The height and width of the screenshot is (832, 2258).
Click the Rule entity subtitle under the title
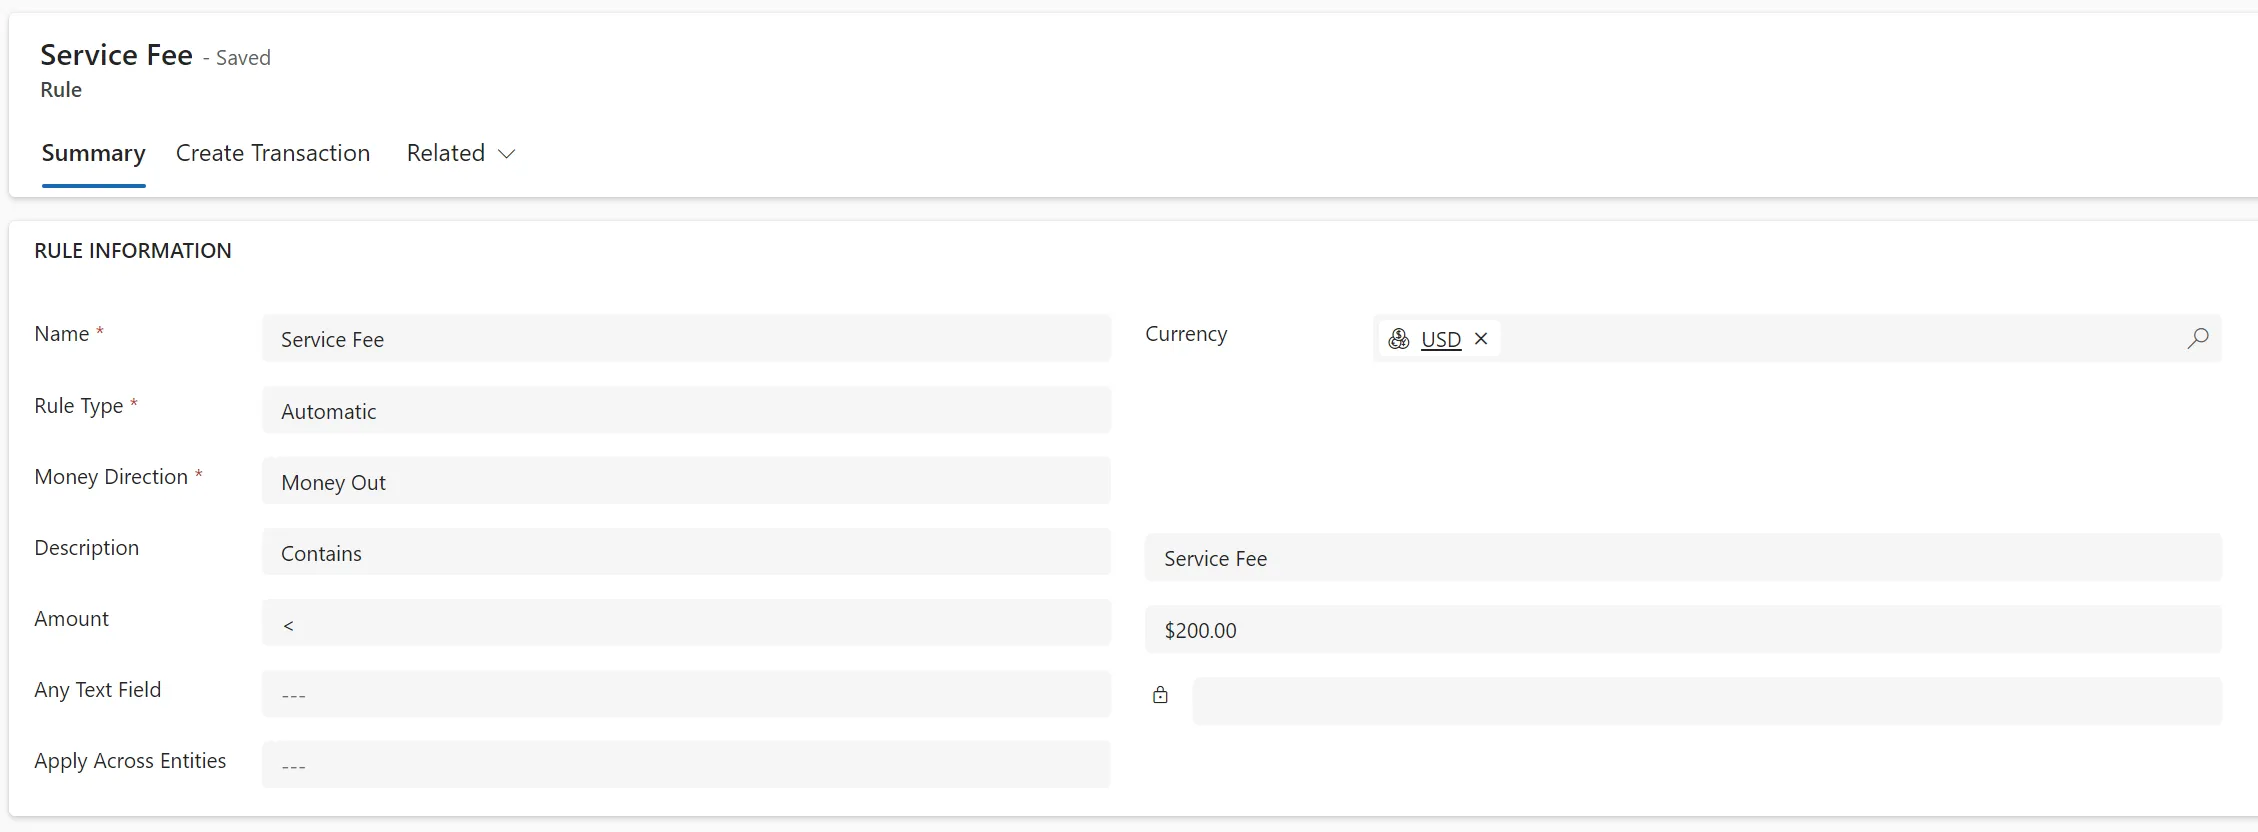pyautogui.click(x=61, y=90)
